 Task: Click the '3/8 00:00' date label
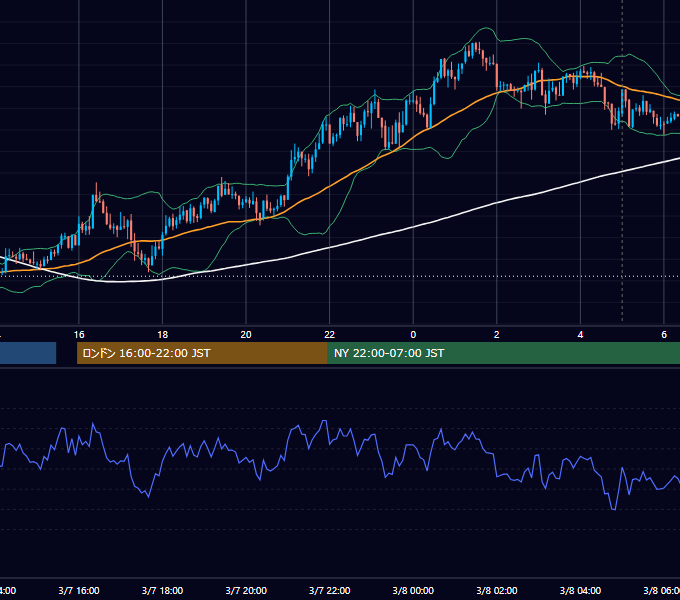[x=413, y=590]
